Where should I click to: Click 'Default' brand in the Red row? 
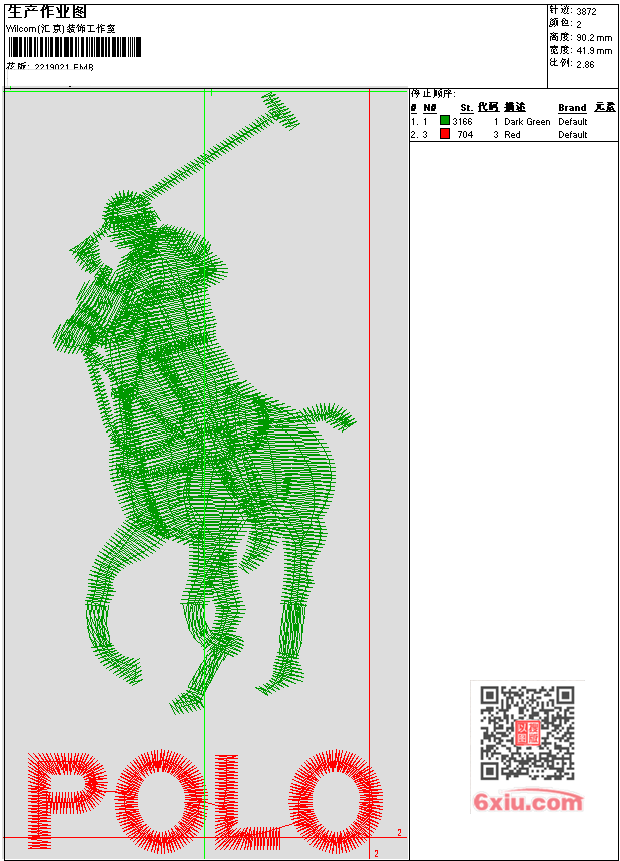573,135
